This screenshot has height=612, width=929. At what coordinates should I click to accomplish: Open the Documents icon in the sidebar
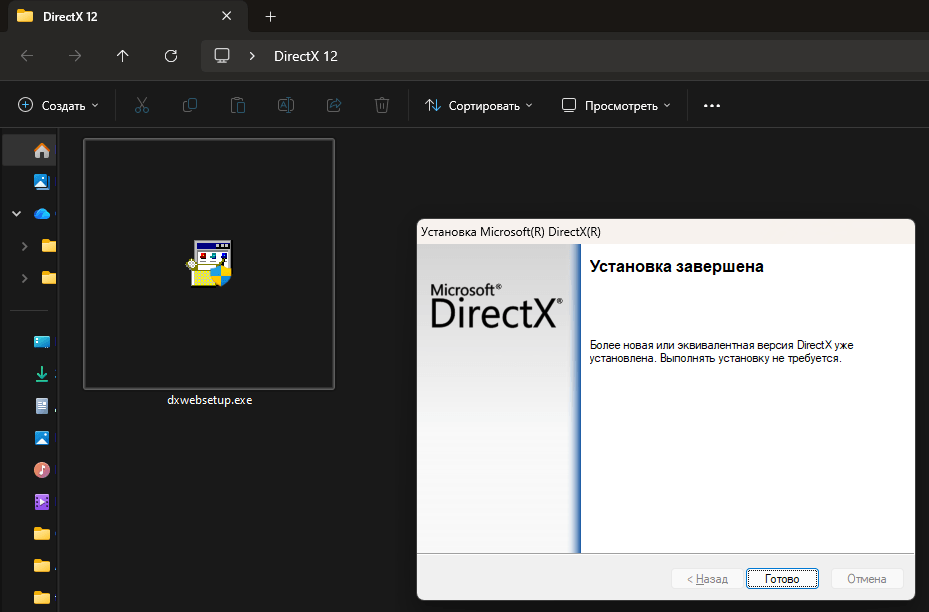click(x=42, y=406)
